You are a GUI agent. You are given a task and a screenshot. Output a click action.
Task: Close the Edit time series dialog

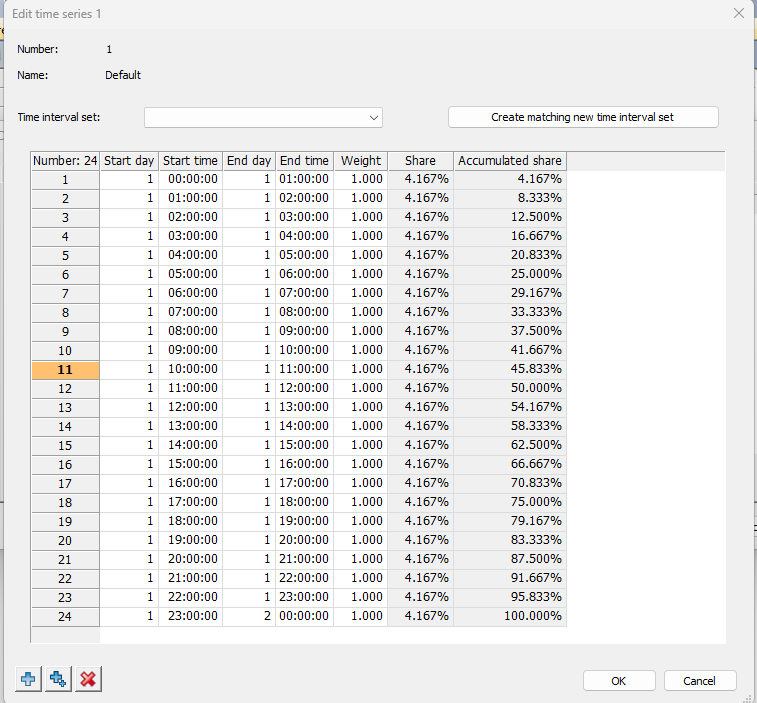pyautogui.click(x=739, y=14)
